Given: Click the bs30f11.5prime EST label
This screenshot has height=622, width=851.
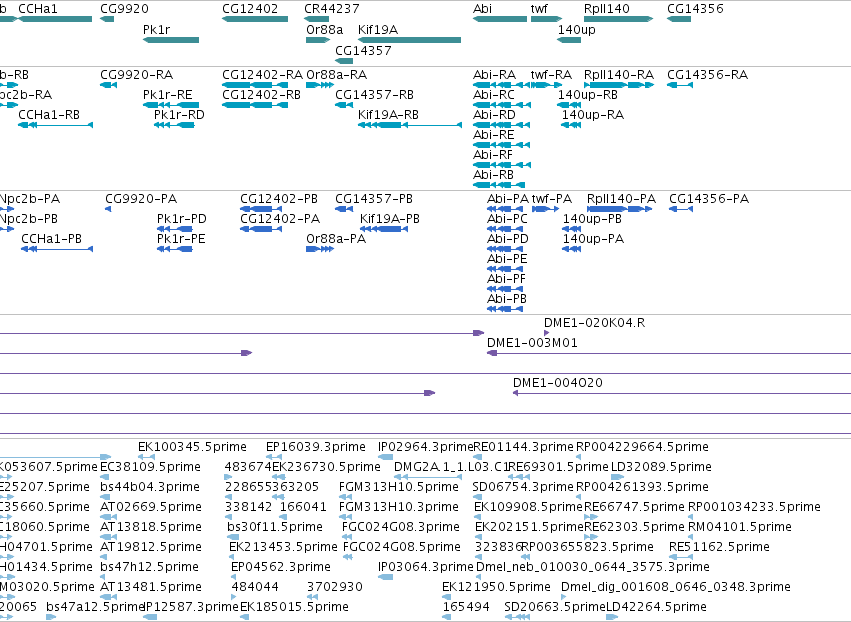Looking at the screenshot, I should point(275,526).
